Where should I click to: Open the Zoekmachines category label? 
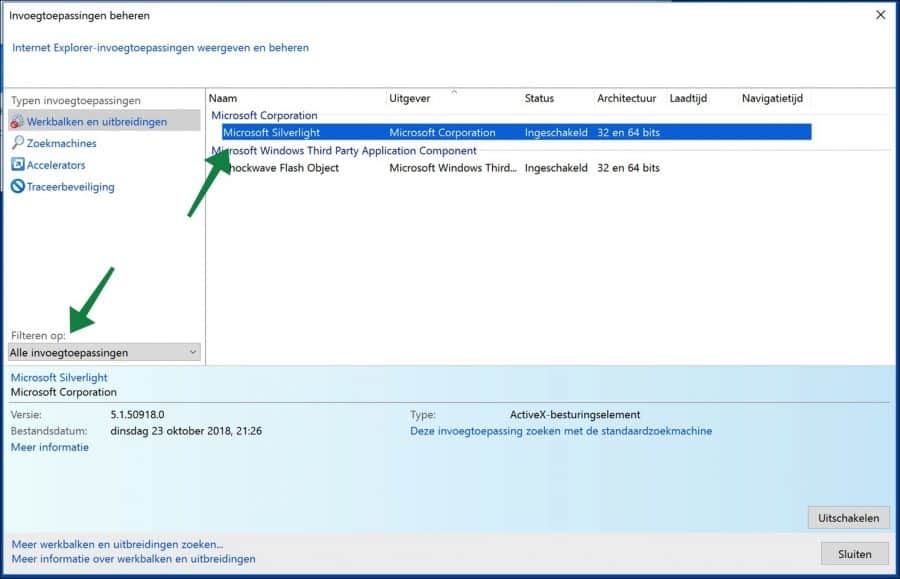coord(61,143)
